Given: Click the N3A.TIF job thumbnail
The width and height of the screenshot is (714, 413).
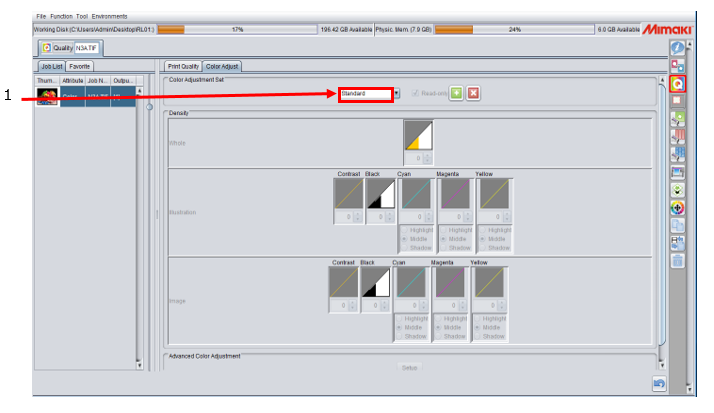Looking at the screenshot, I should tap(48, 97).
